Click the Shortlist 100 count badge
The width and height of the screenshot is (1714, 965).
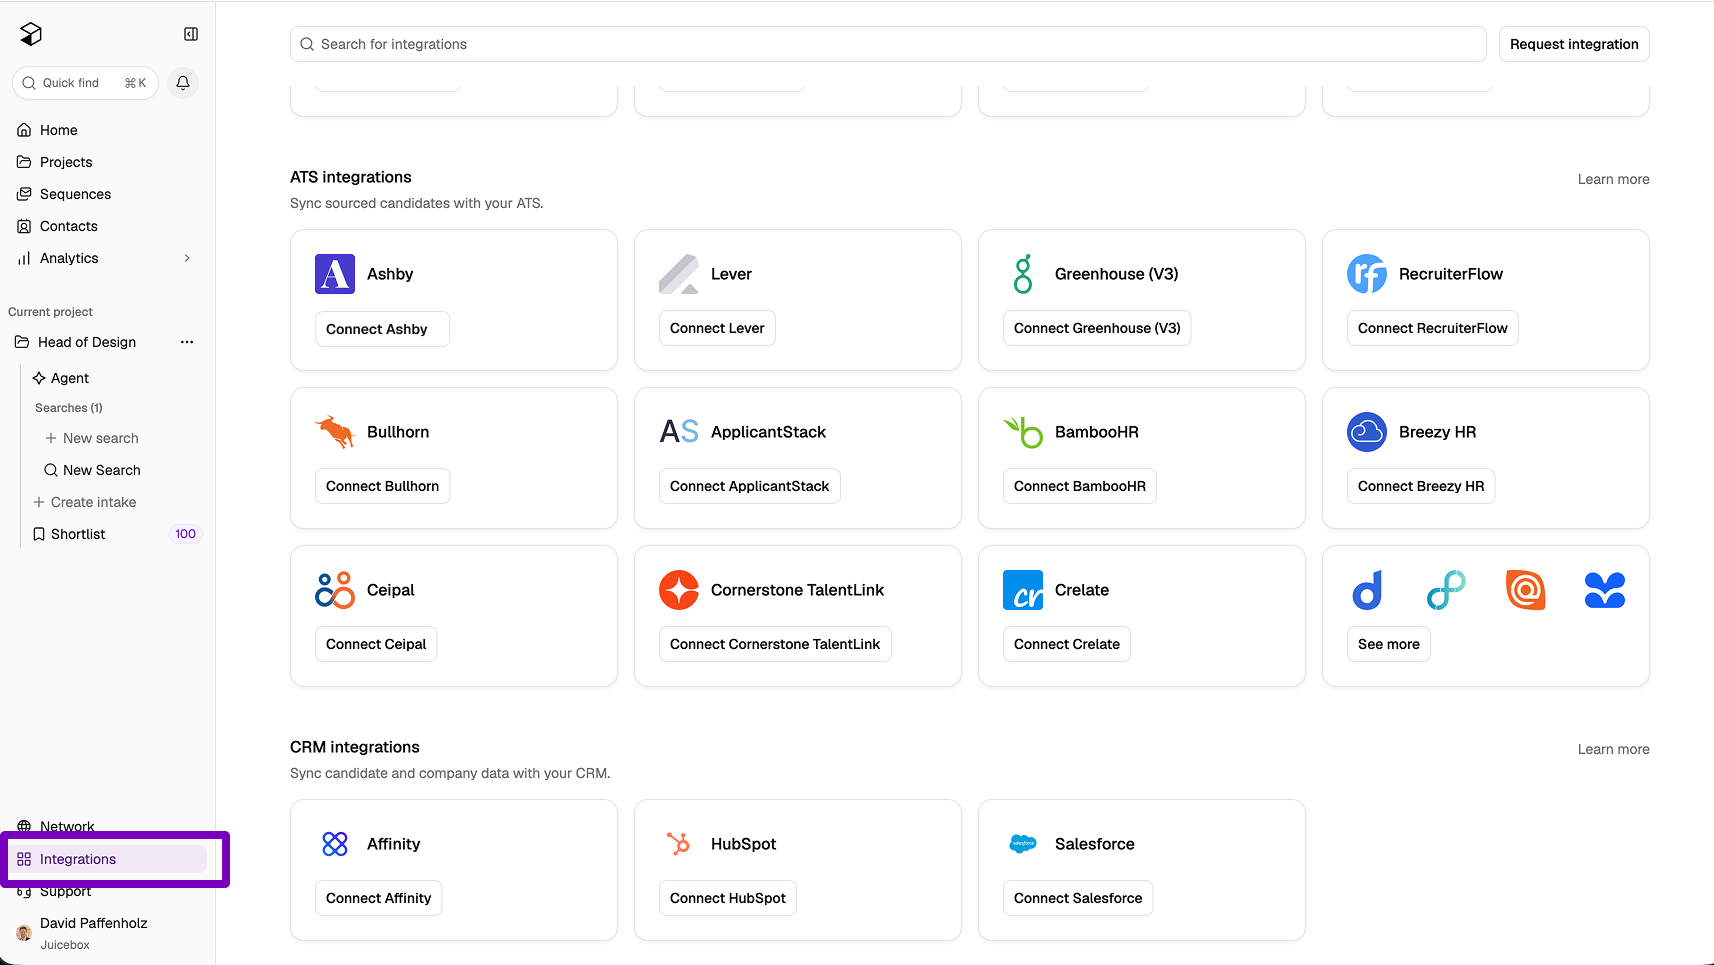click(185, 534)
